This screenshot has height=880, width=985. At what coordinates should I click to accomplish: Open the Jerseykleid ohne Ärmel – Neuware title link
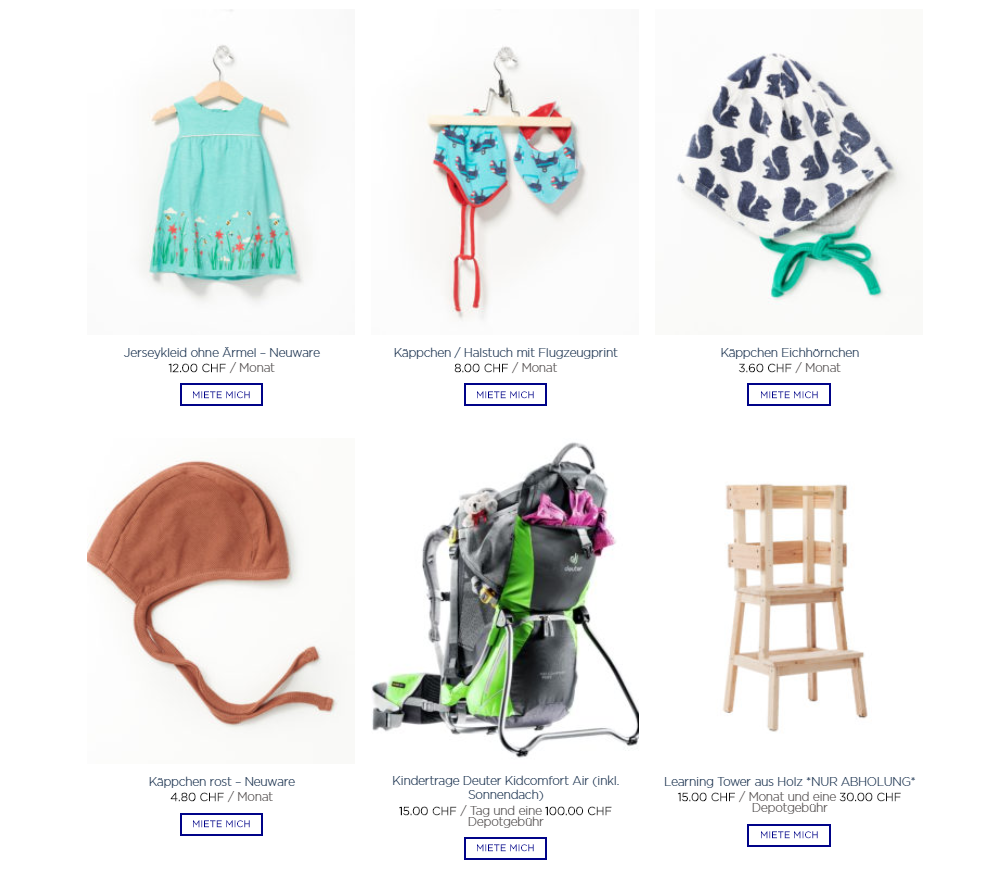coord(222,352)
